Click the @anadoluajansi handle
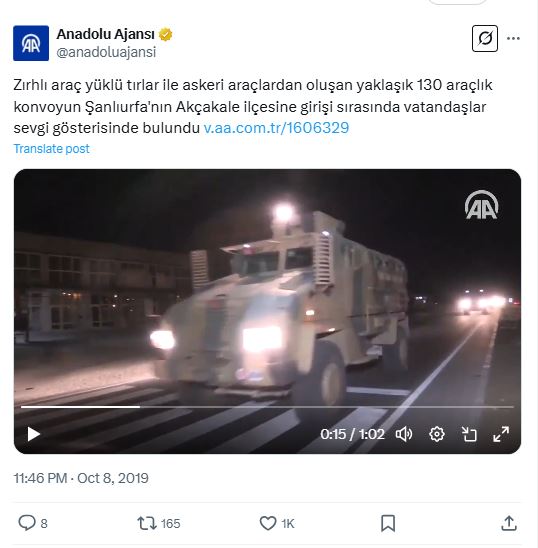 [x=106, y=52]
